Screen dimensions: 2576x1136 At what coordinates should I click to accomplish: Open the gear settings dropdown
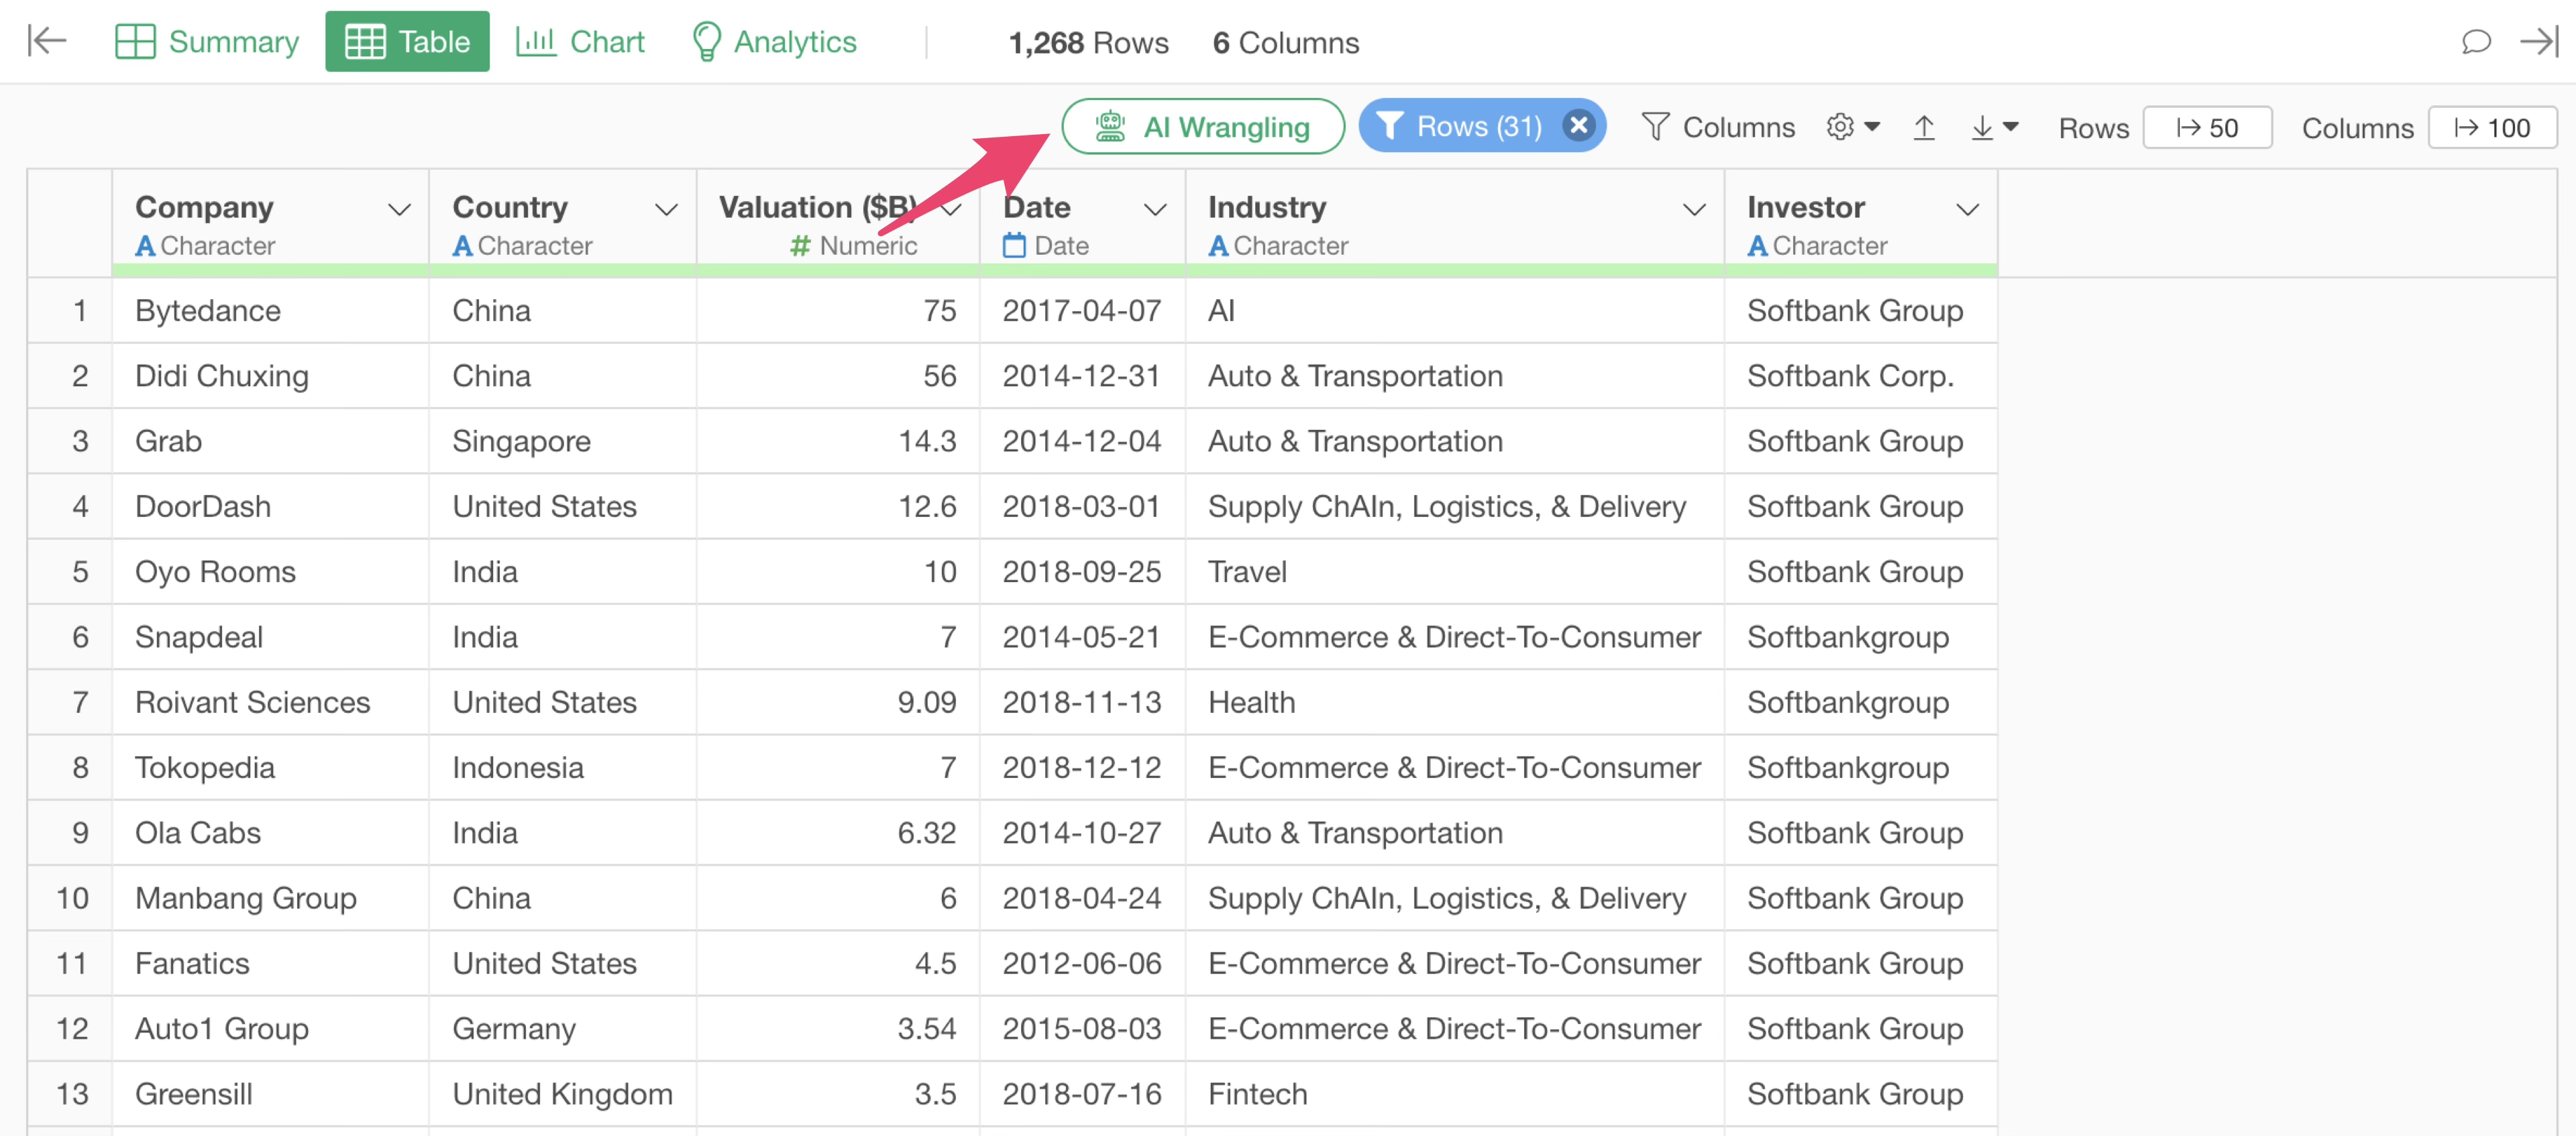pos(1853,127)
